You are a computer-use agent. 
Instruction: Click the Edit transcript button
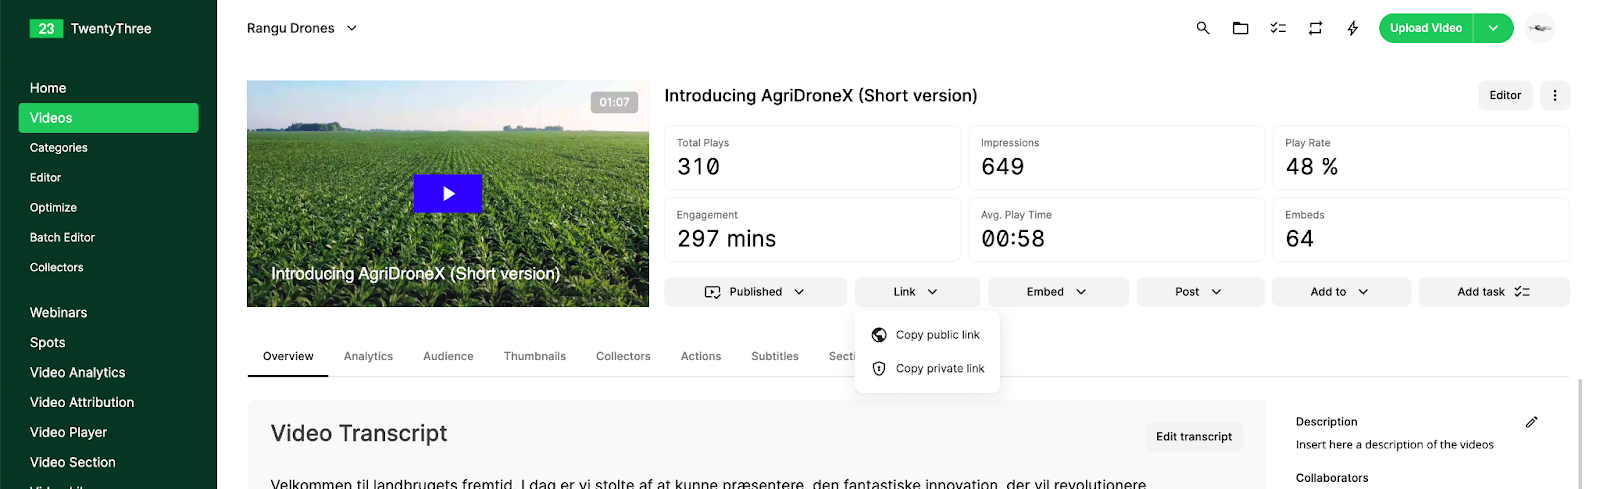click(x=1194, y=437)
